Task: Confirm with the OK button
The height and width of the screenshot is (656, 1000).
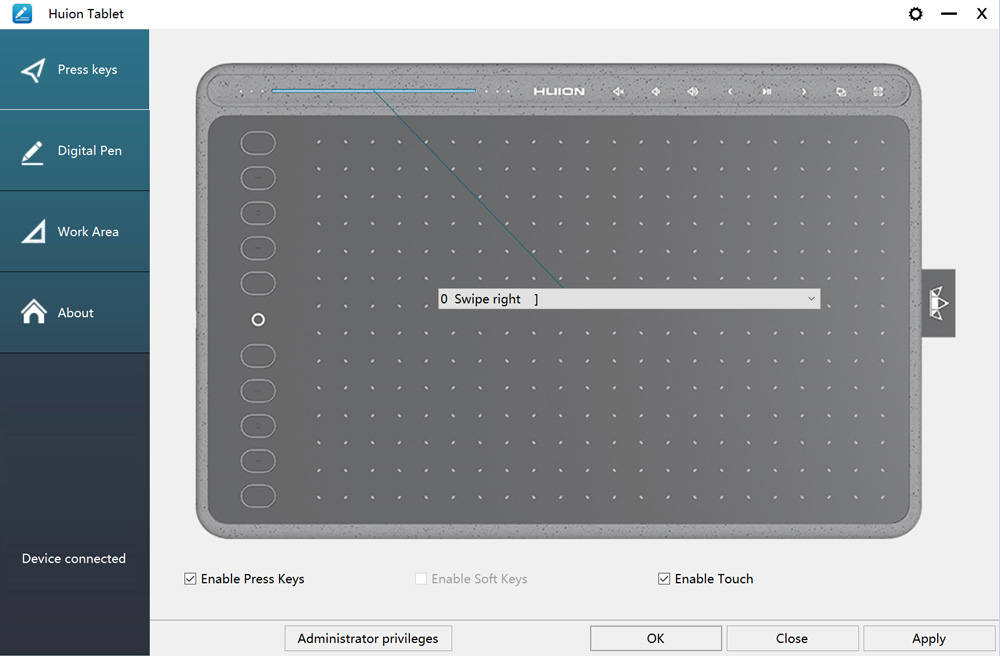Action: (656, 638)
